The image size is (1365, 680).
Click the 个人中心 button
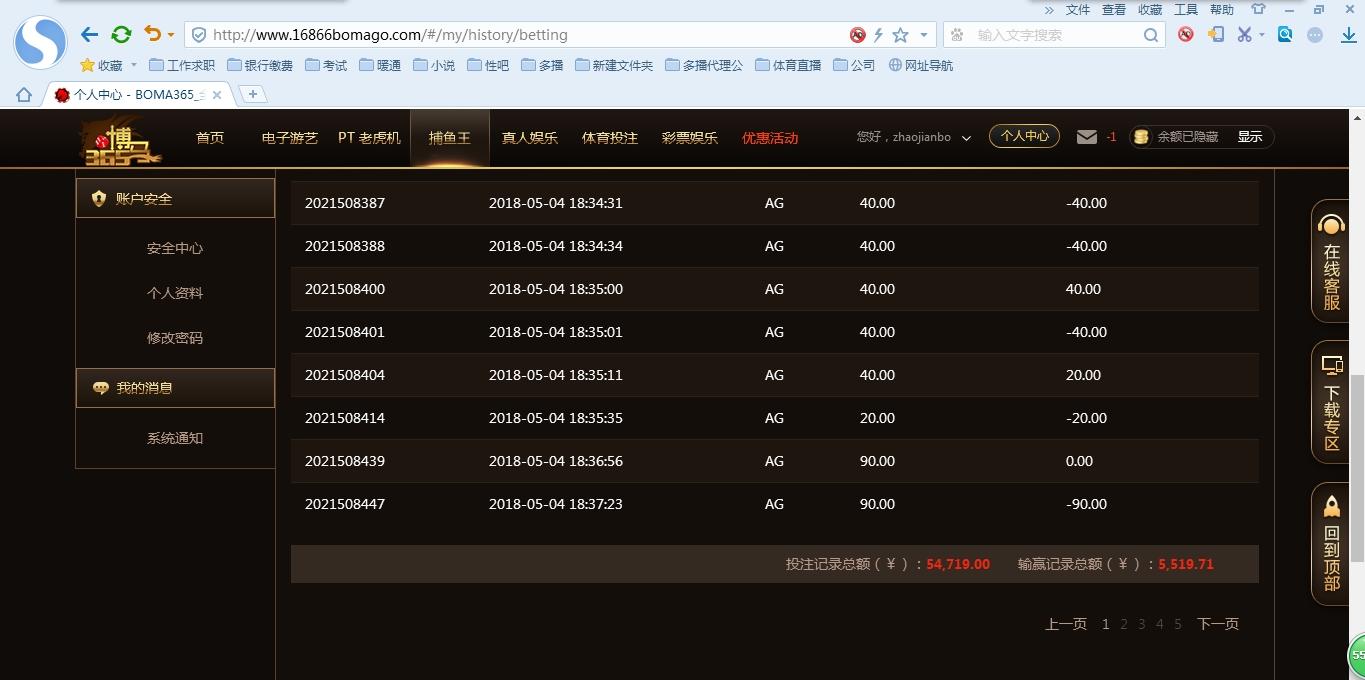[x=1024, y=136]
